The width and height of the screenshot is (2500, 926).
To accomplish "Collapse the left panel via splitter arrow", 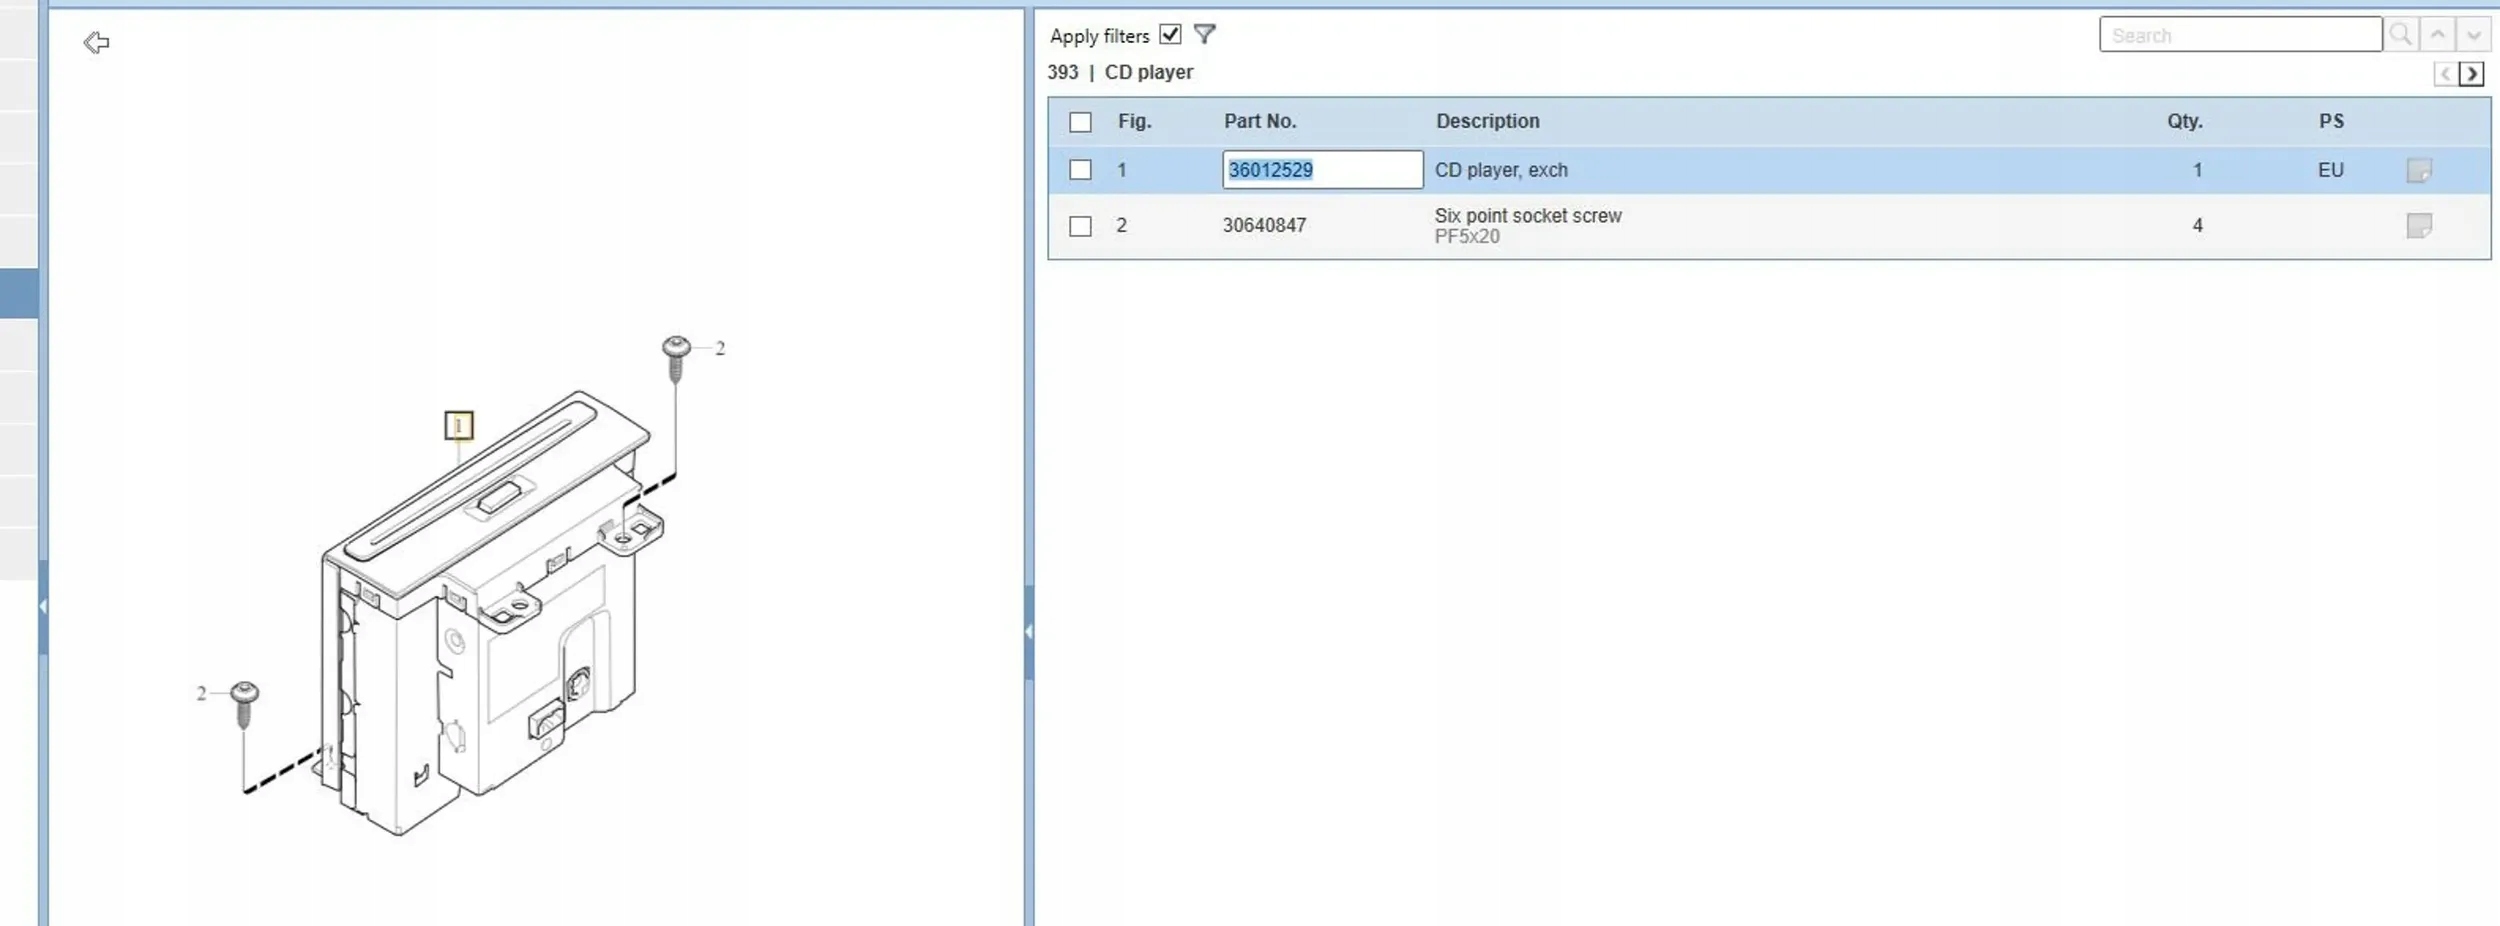I will (43, 606).
